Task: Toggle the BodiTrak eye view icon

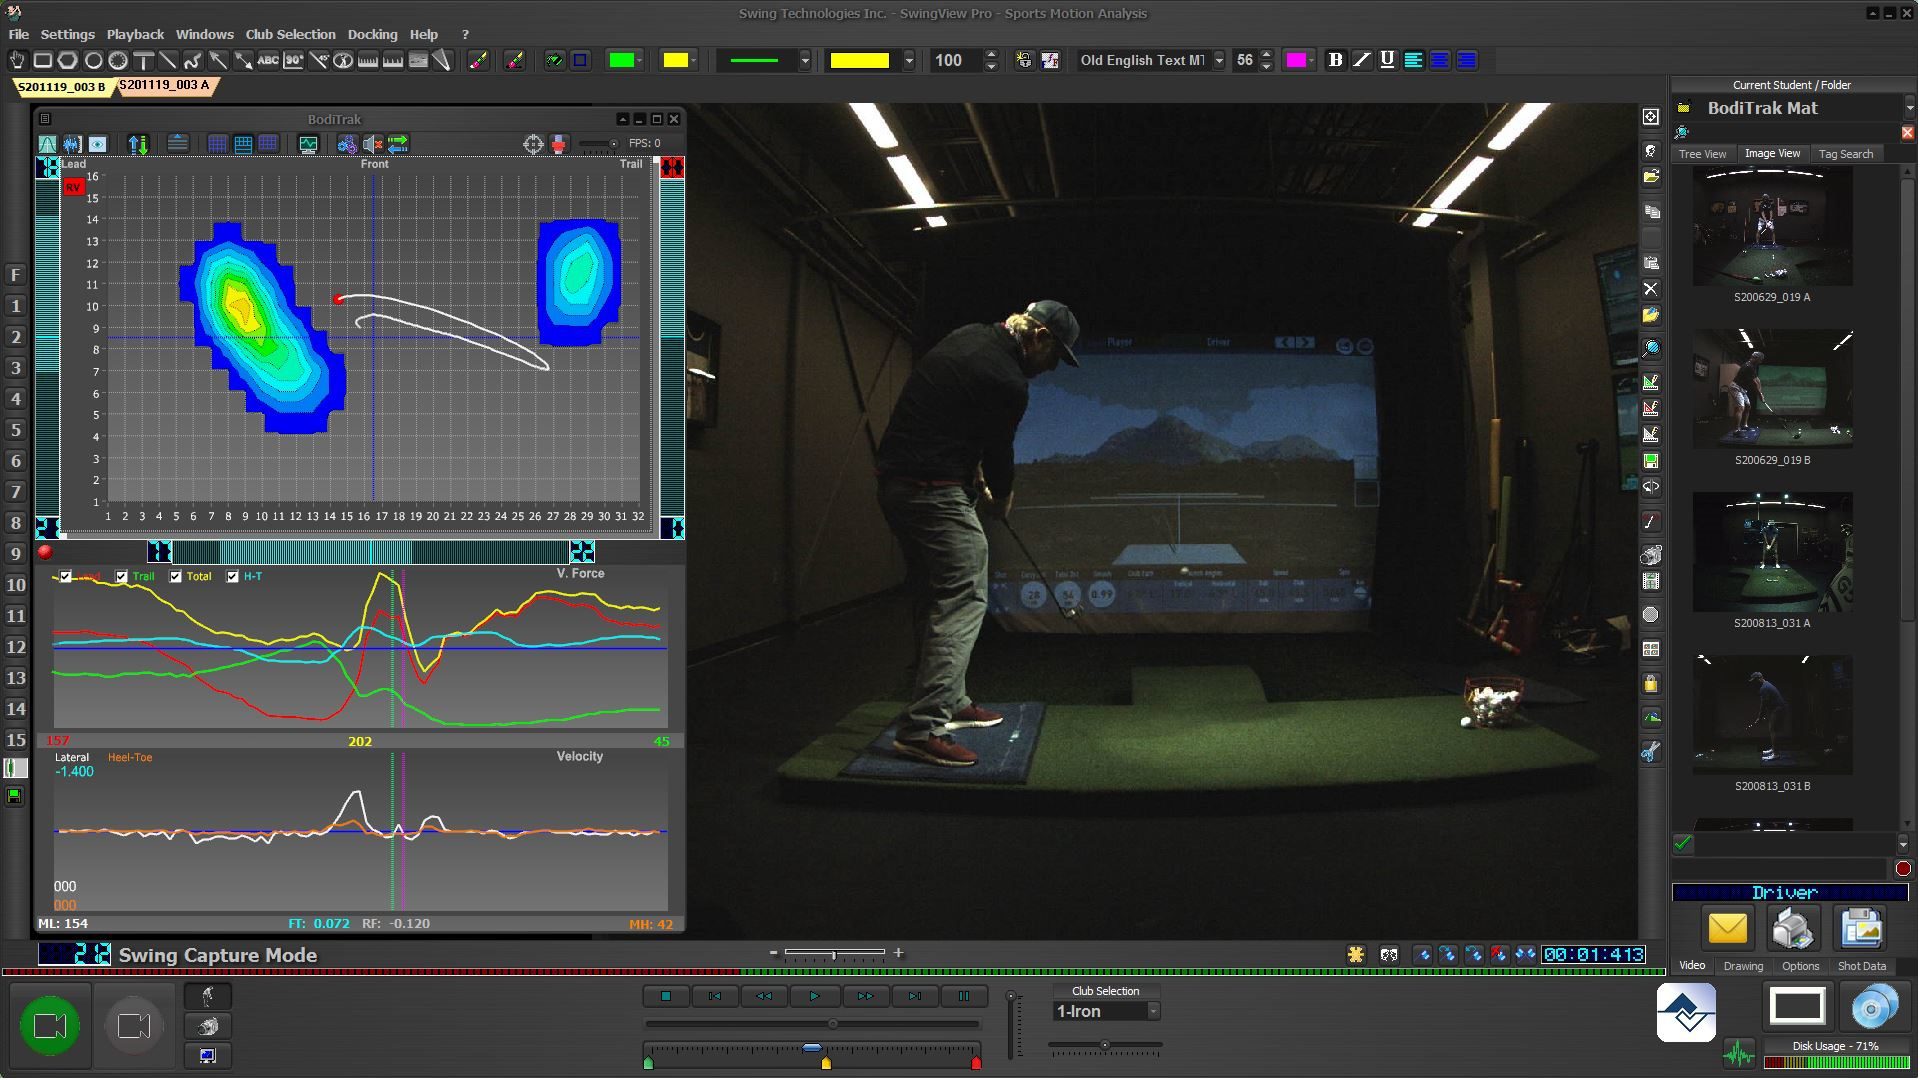Action: [97, 144]
